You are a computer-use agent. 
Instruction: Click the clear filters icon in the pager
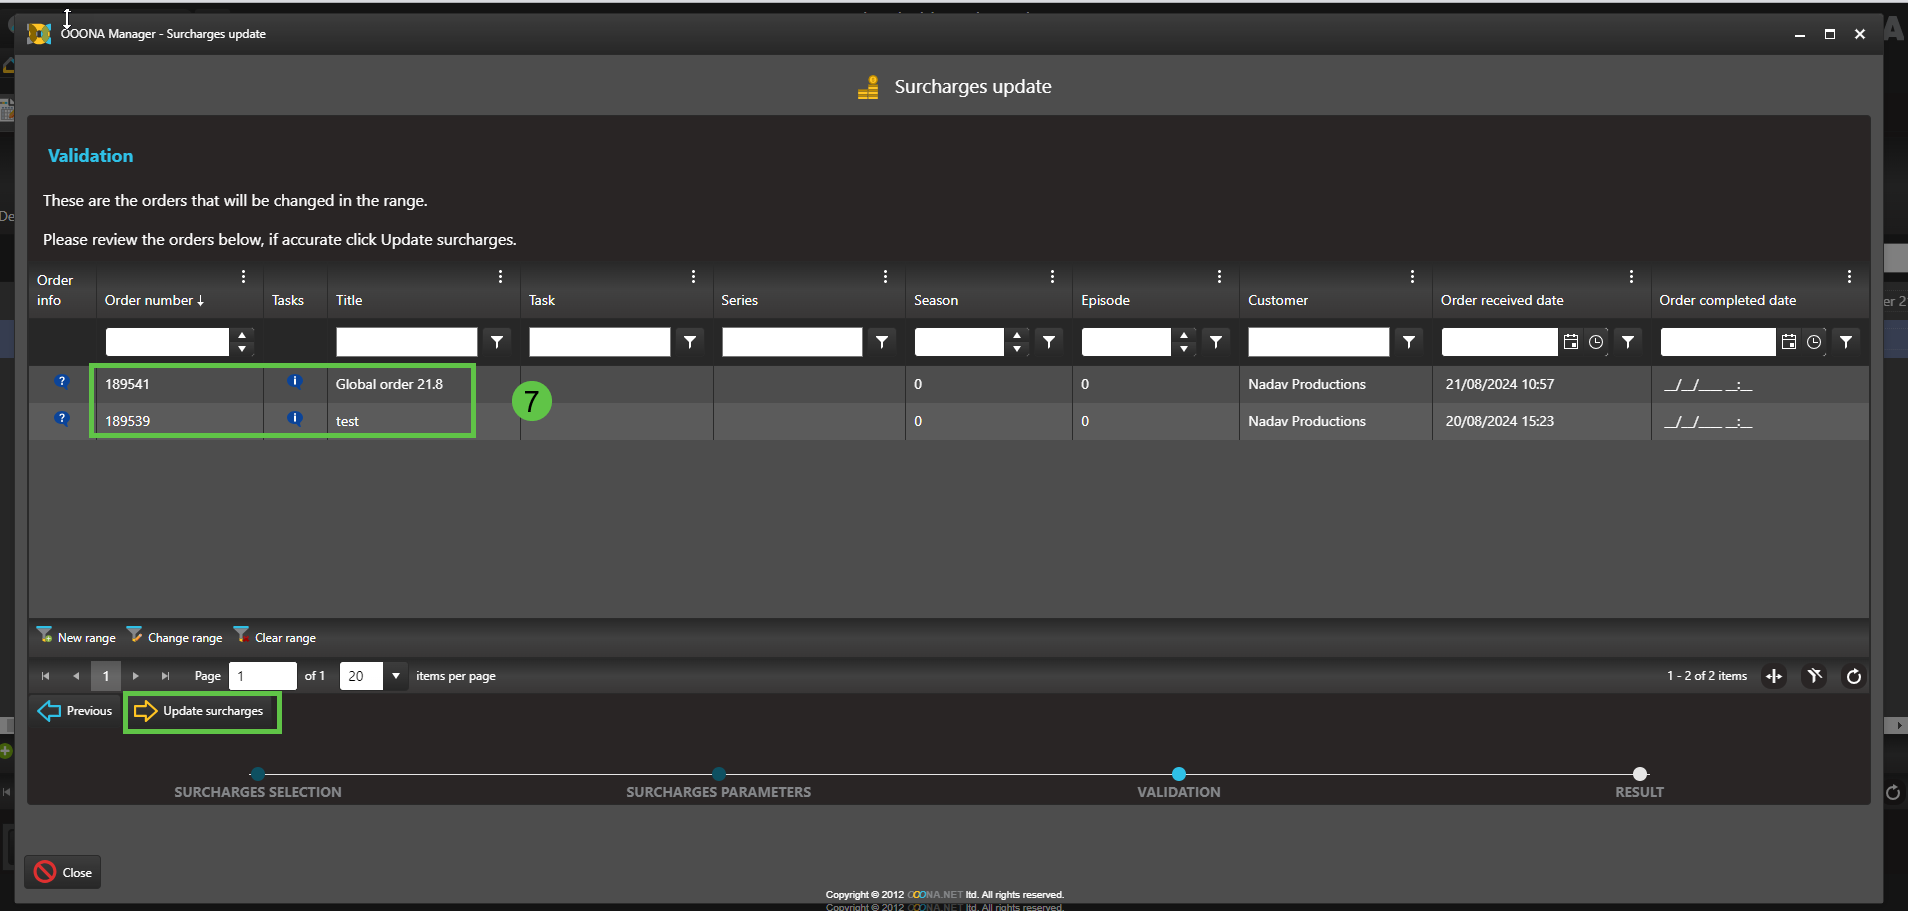1814,677
